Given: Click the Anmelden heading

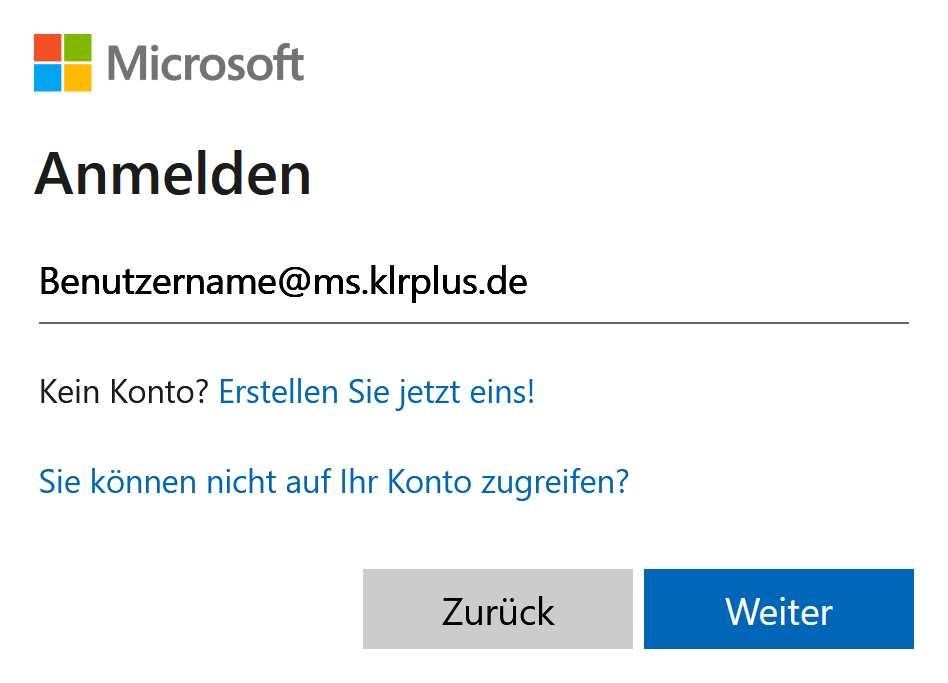Looking at the screenshot, I should coord(173,174).
